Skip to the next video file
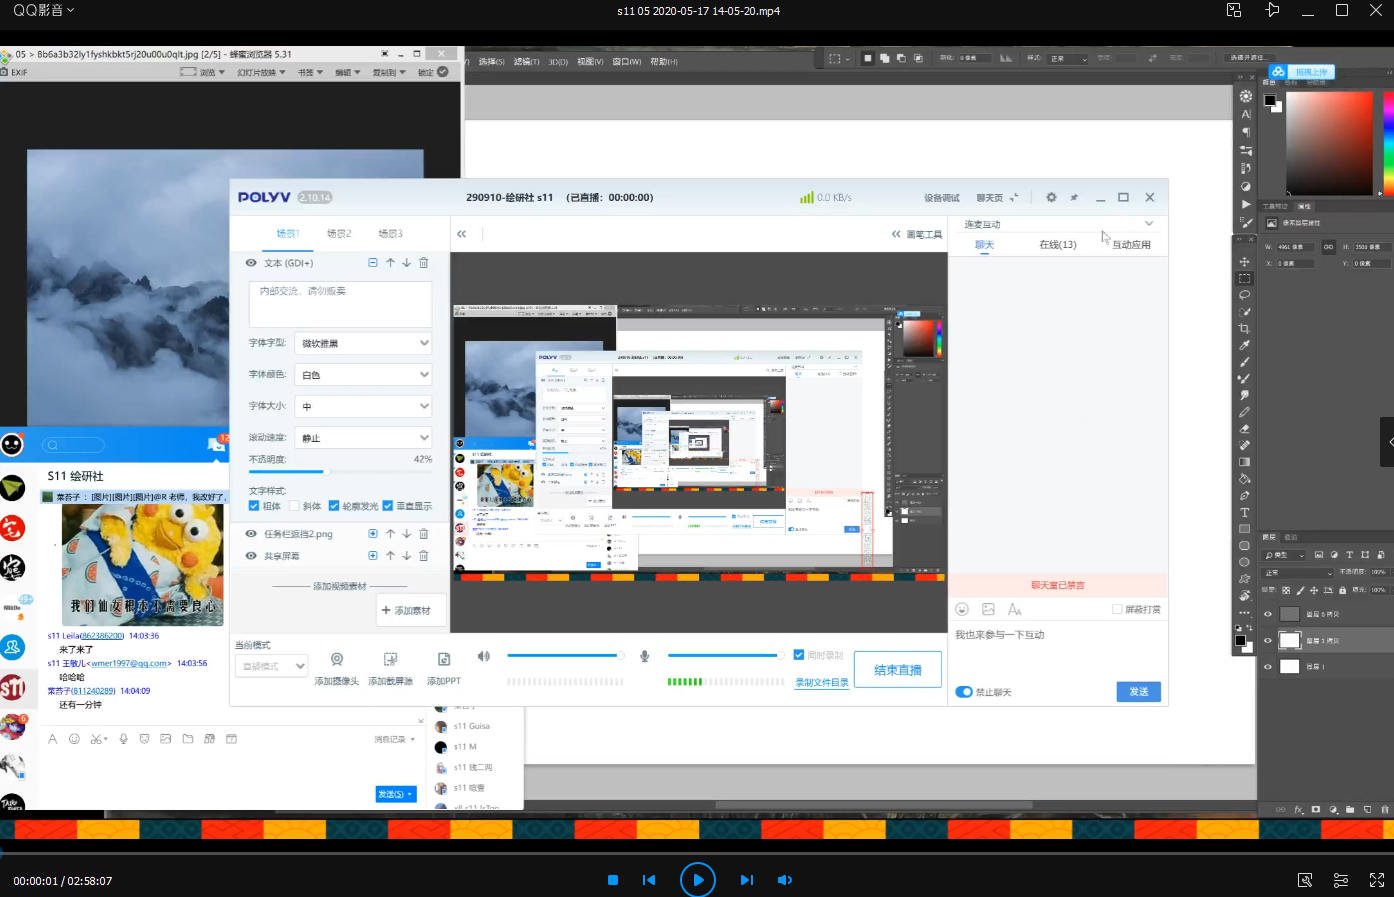The height and width of the screenshot is (897, 1394). pyautogui.click(x=746, y=880)
